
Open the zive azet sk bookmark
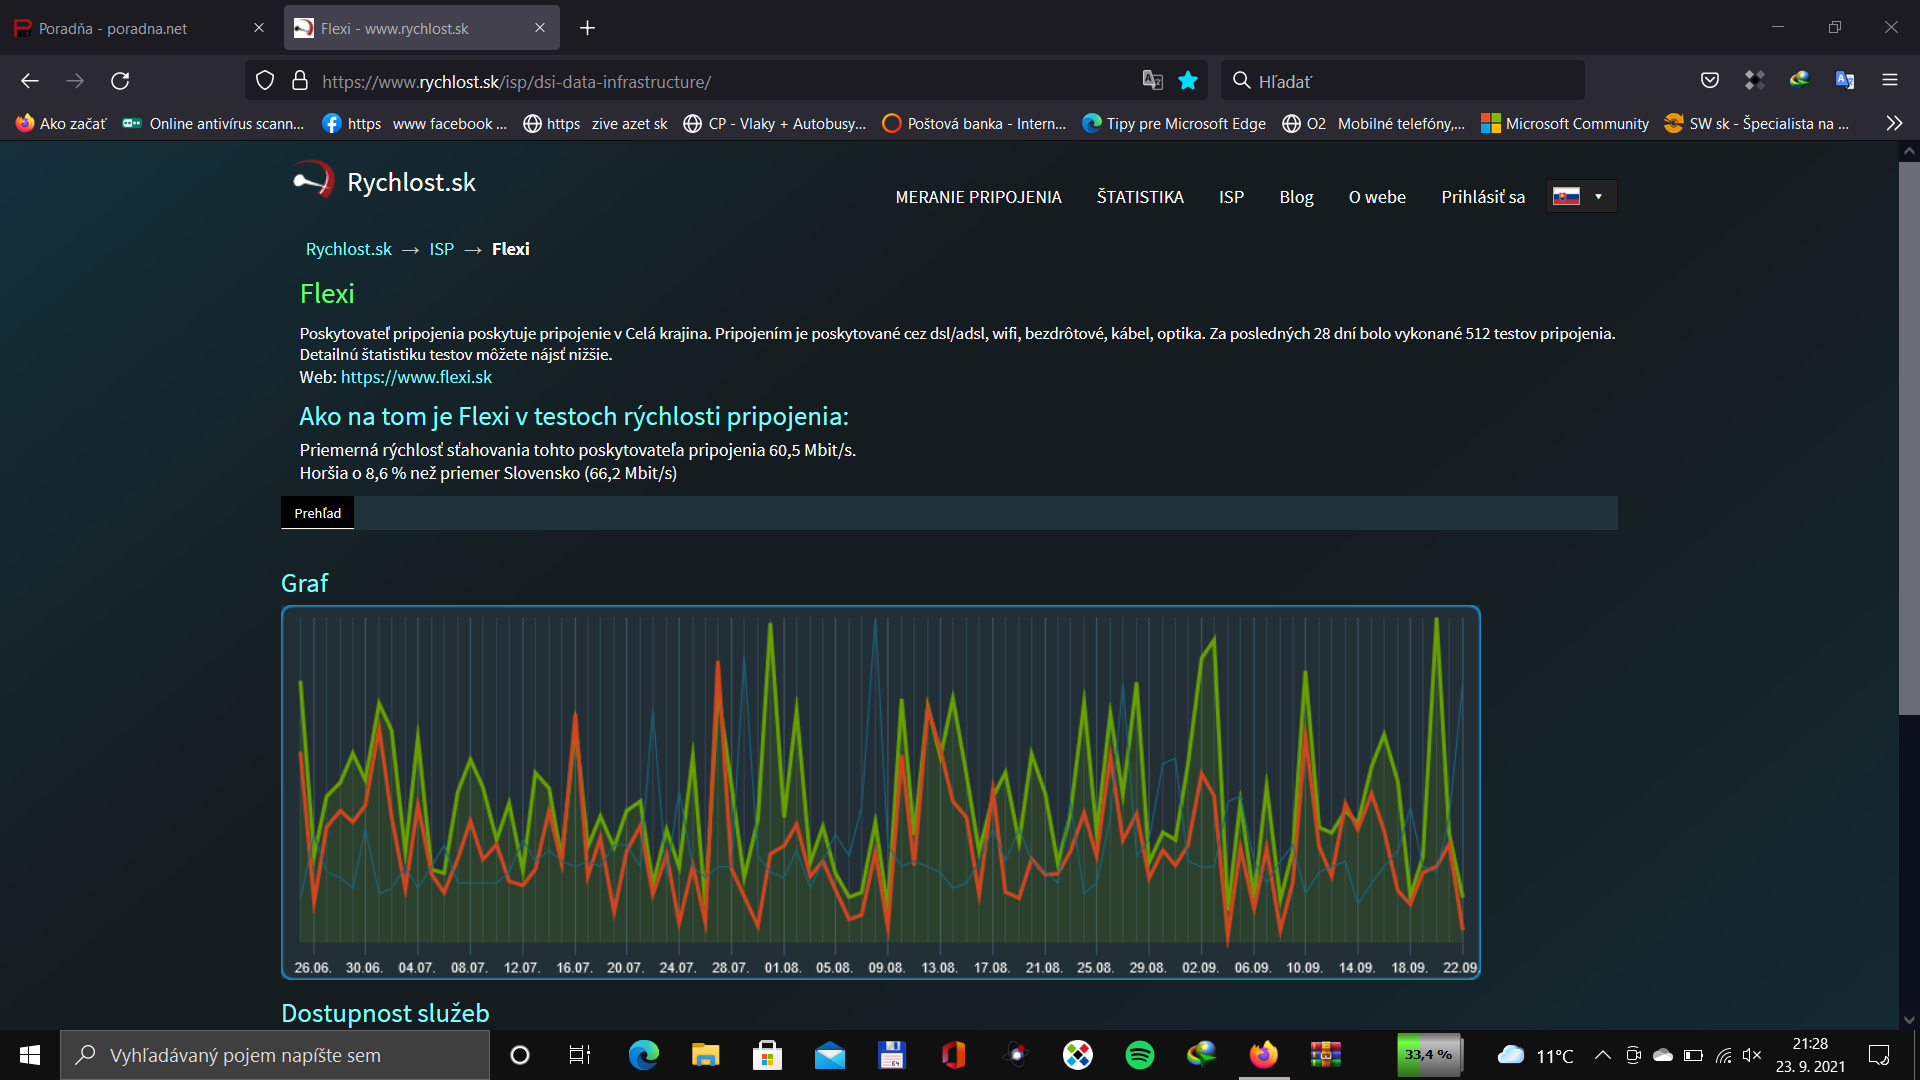[595, 123]
